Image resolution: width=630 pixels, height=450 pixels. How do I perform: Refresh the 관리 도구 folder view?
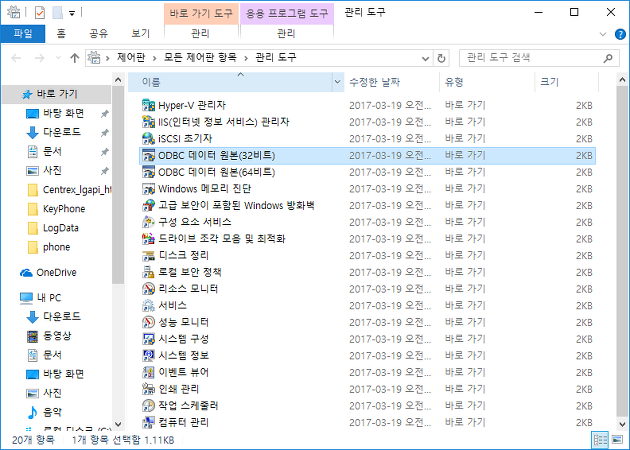(441, 59)
